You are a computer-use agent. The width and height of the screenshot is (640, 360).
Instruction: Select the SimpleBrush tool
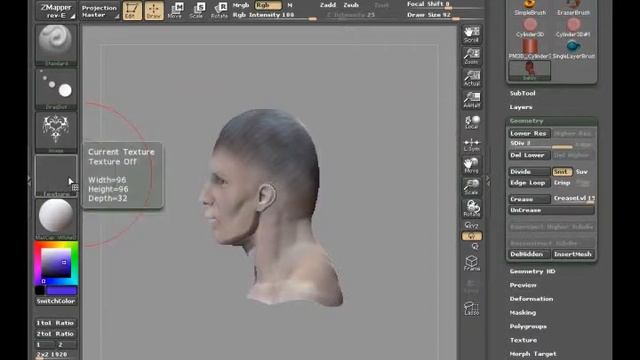[x=530, y=8]
